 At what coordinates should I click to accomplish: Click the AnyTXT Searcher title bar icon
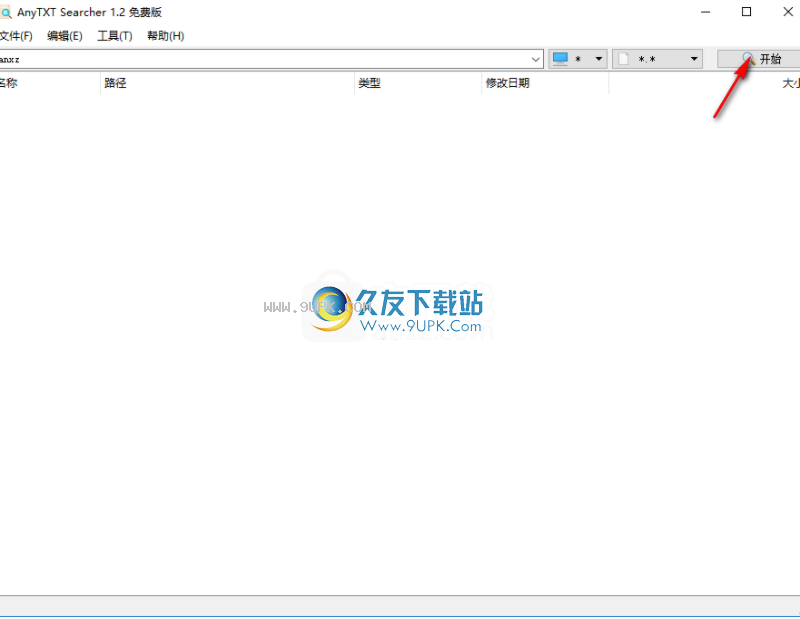tap(5, 12)
